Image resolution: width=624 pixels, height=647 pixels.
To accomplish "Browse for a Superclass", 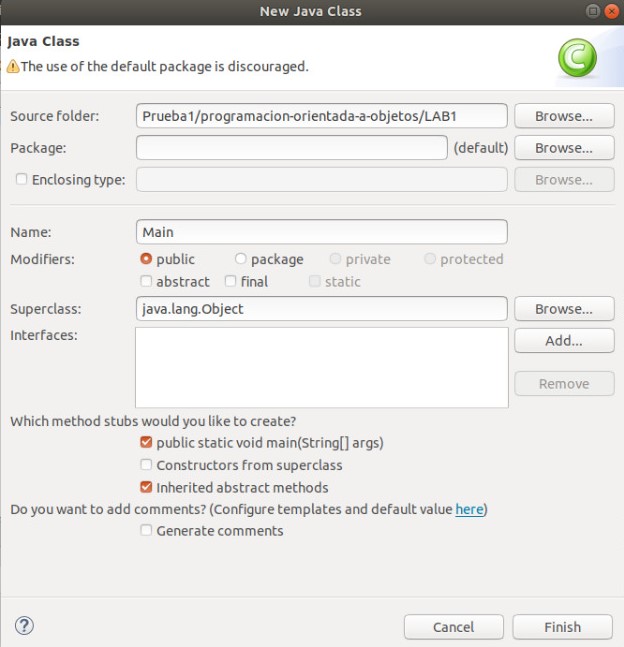I will pos(563,309).
